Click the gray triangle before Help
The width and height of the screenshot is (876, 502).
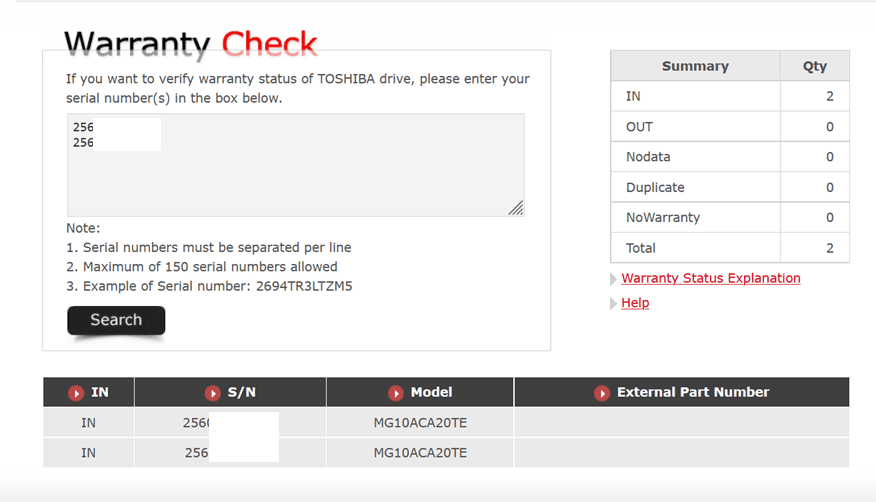coord(614,304)
